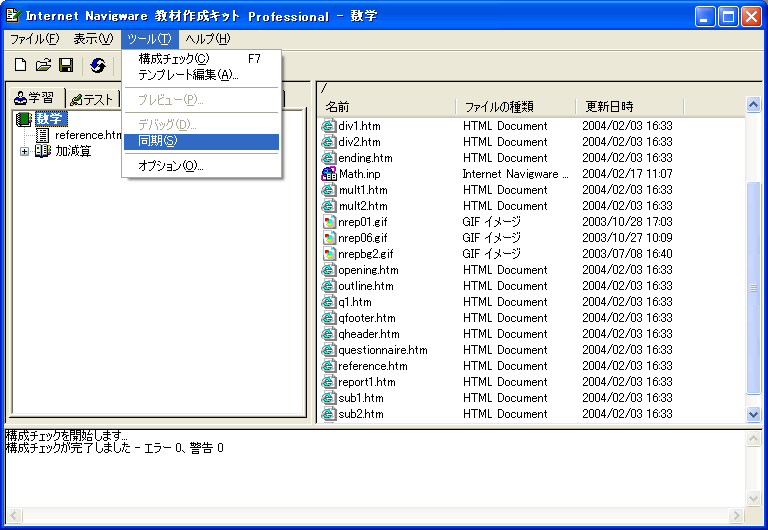Sort files by 名前 column header
The image size is (768, 530).
click(x=388, y=106)
